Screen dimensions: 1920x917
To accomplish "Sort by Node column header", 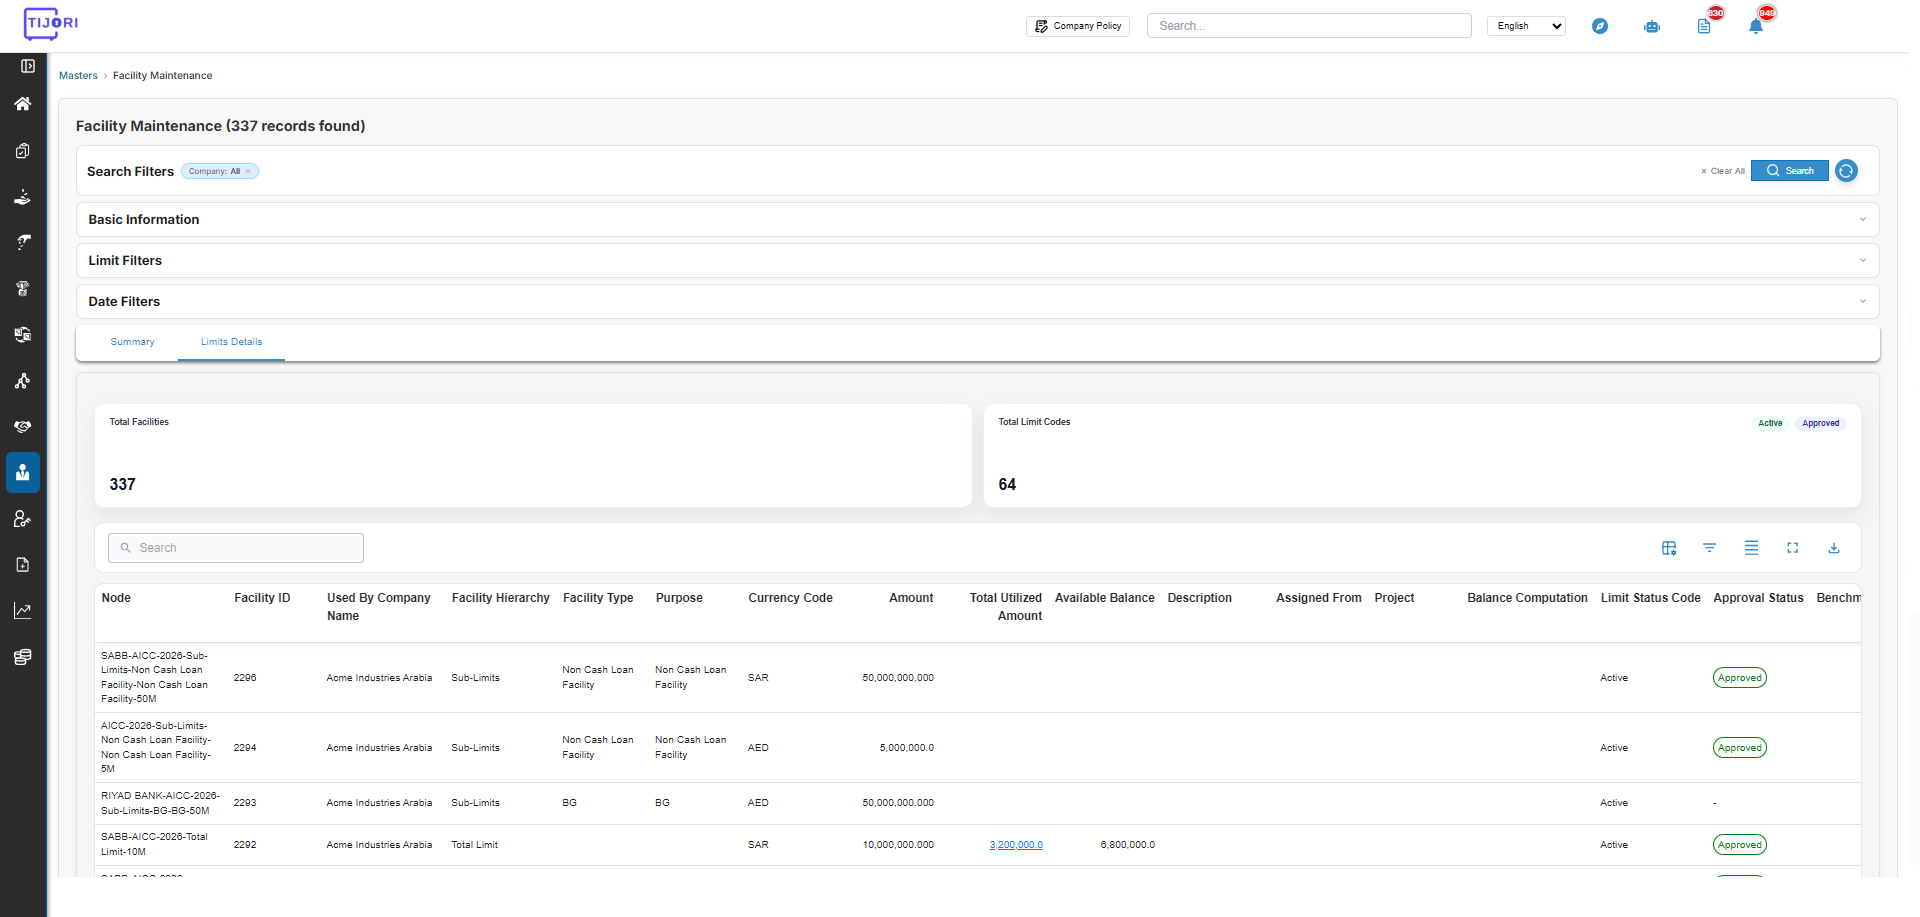I will [116, 598].
